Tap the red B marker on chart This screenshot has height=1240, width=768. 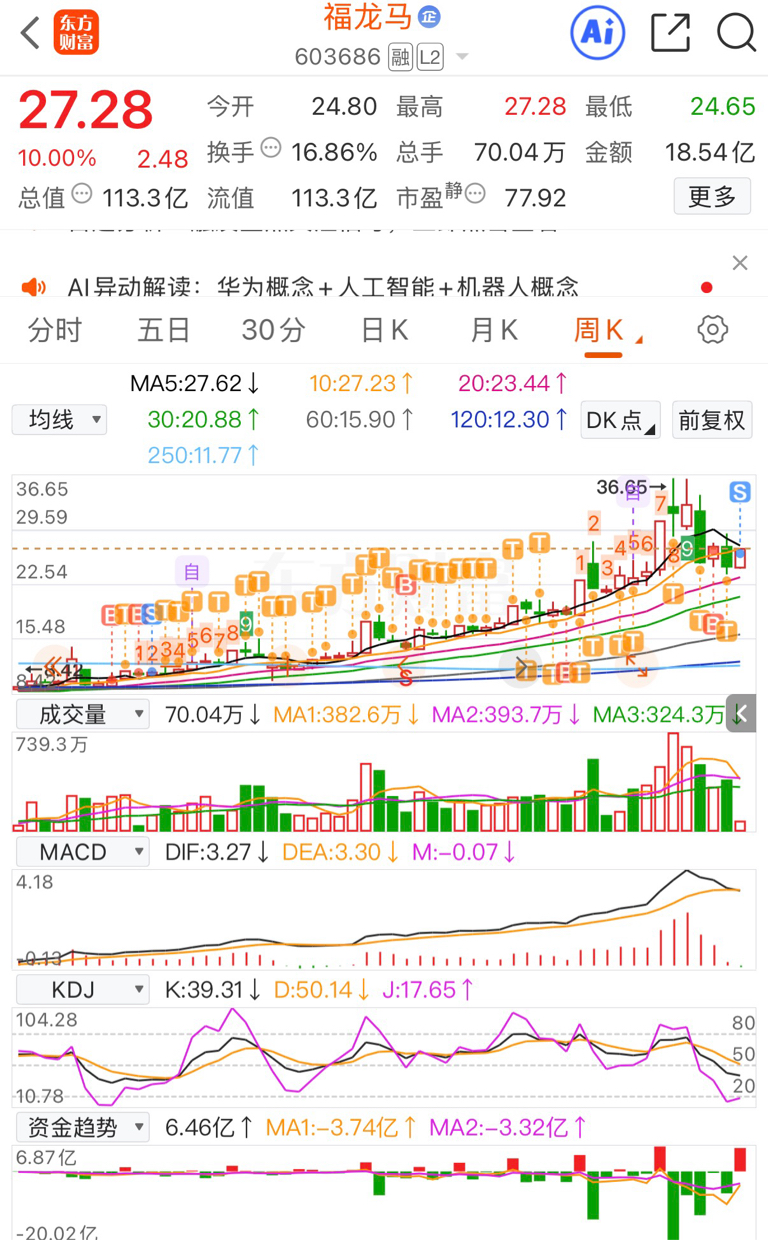tap(405, 585)
